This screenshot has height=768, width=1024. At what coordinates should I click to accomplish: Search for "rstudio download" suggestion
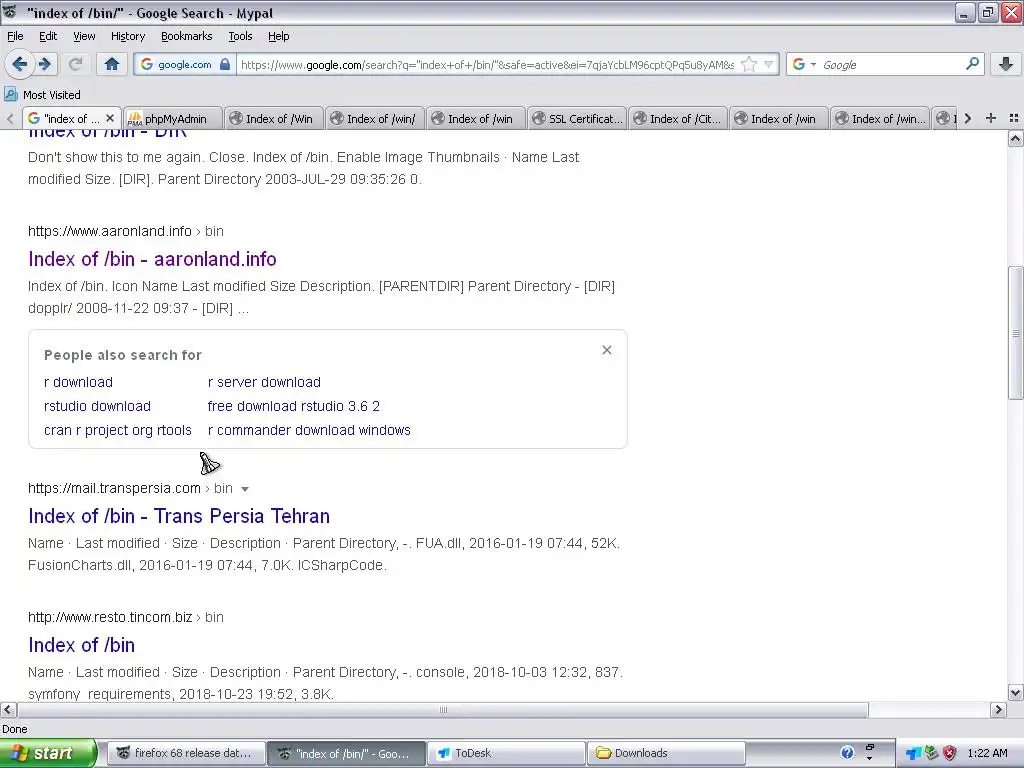coord(97,406)
